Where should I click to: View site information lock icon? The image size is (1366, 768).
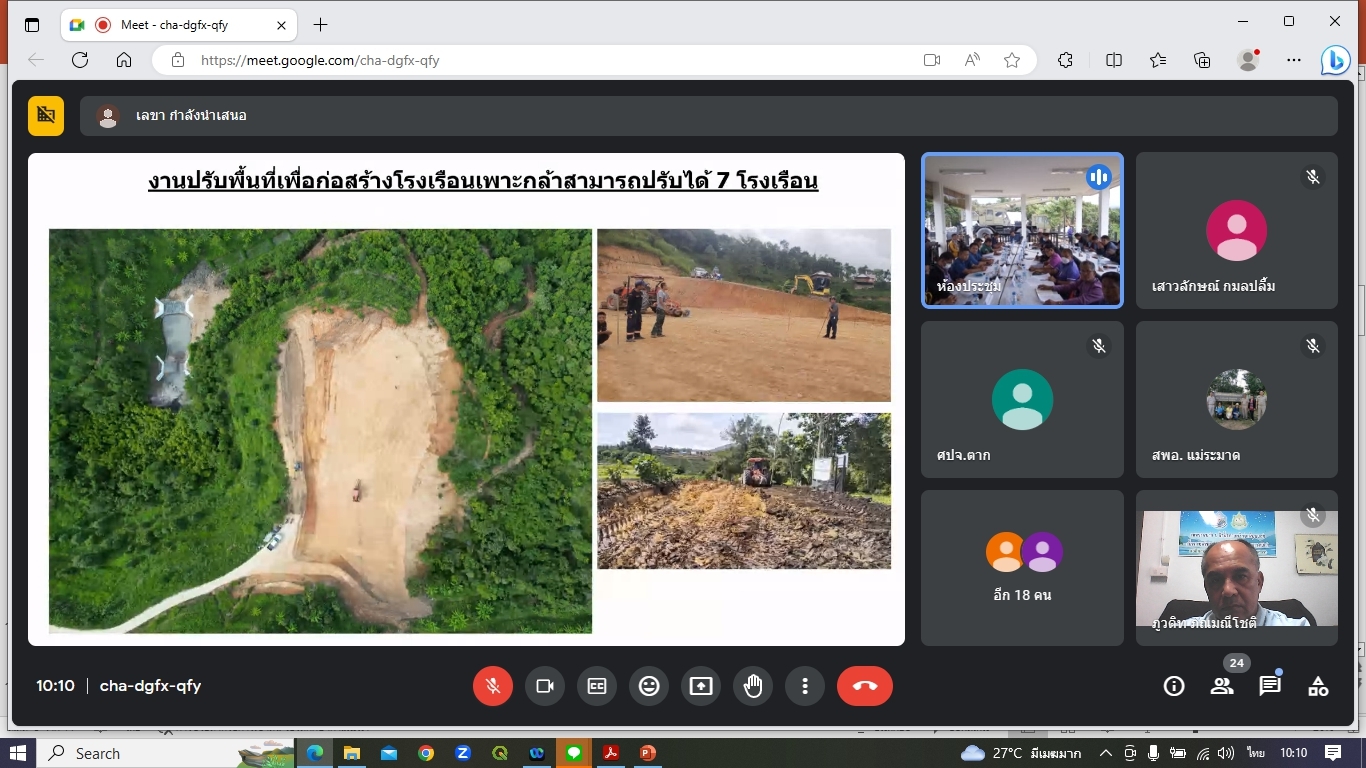[x=178, y=60]
